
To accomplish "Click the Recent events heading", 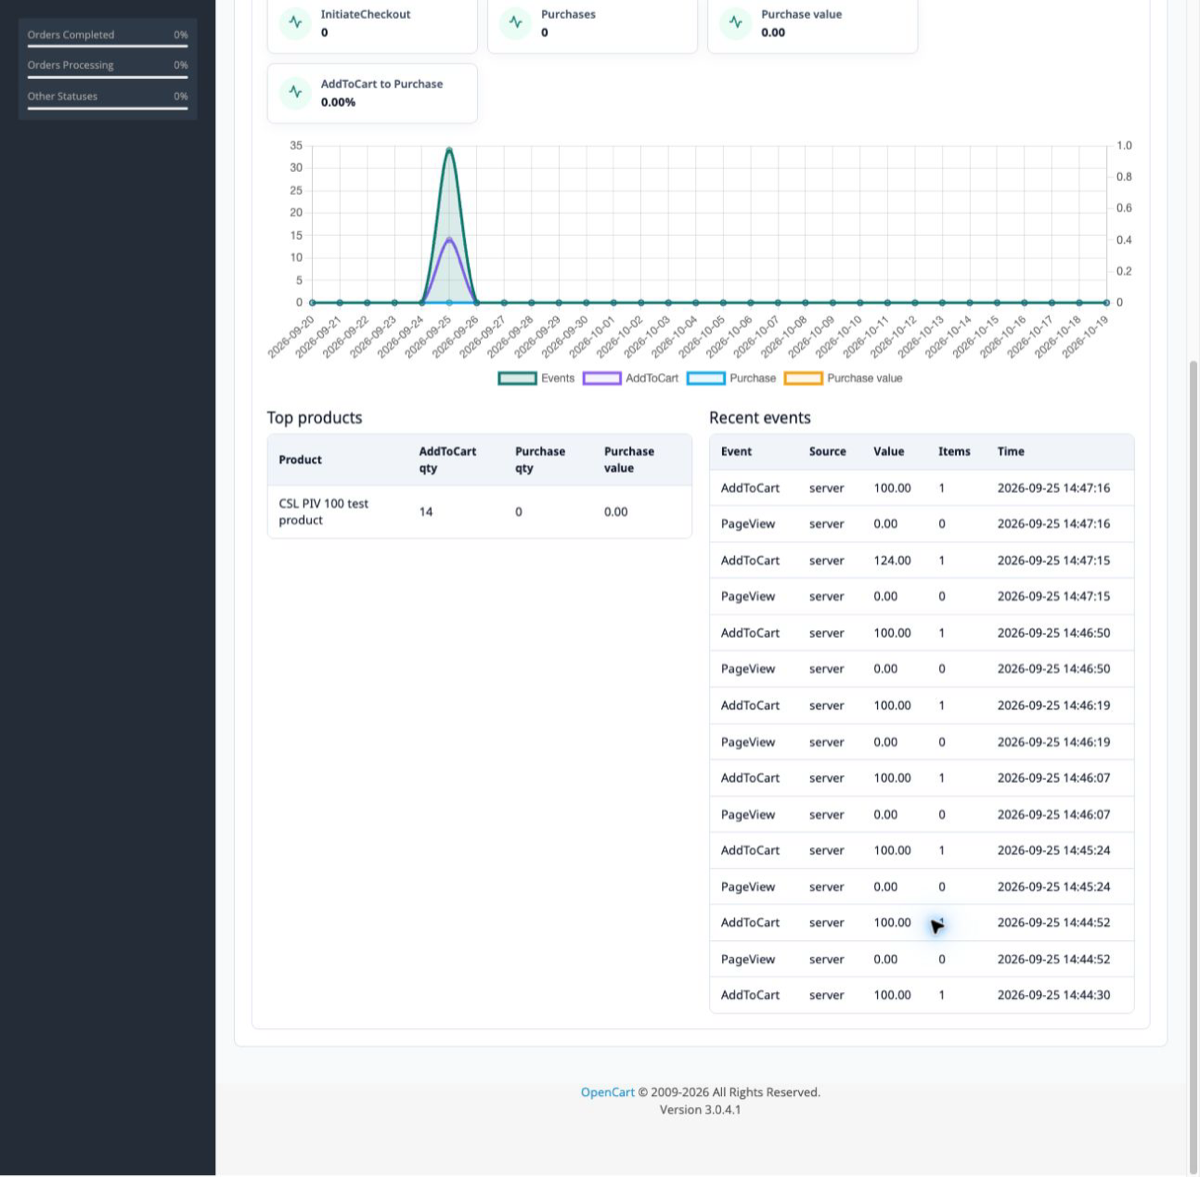I will pos(760,418).
